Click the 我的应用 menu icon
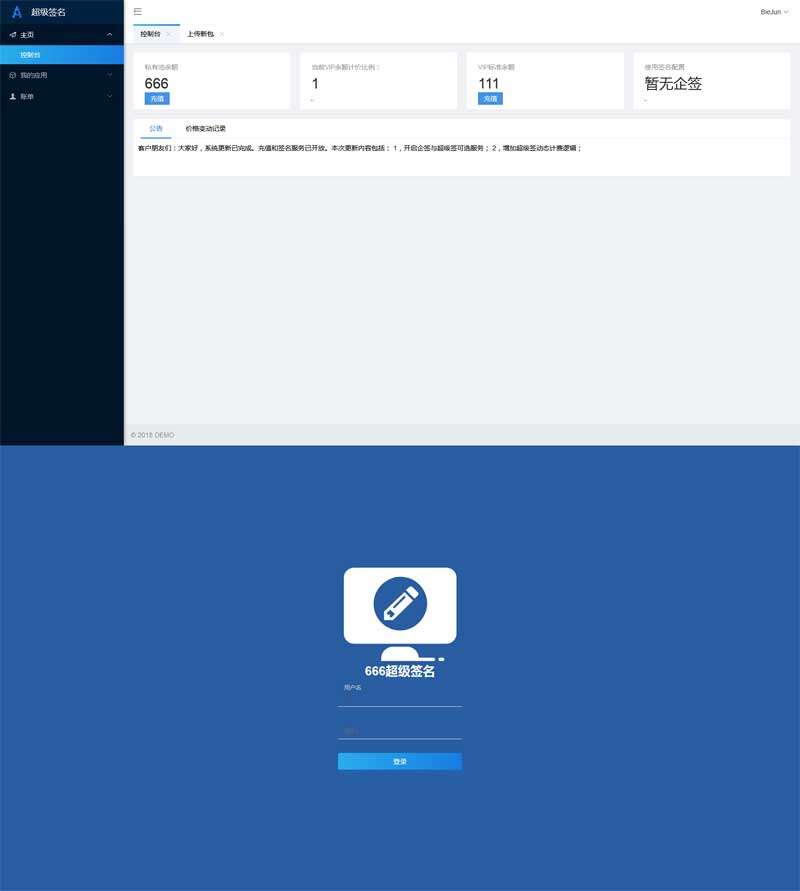Screen dimensions: 800x891 click(12, 75)
